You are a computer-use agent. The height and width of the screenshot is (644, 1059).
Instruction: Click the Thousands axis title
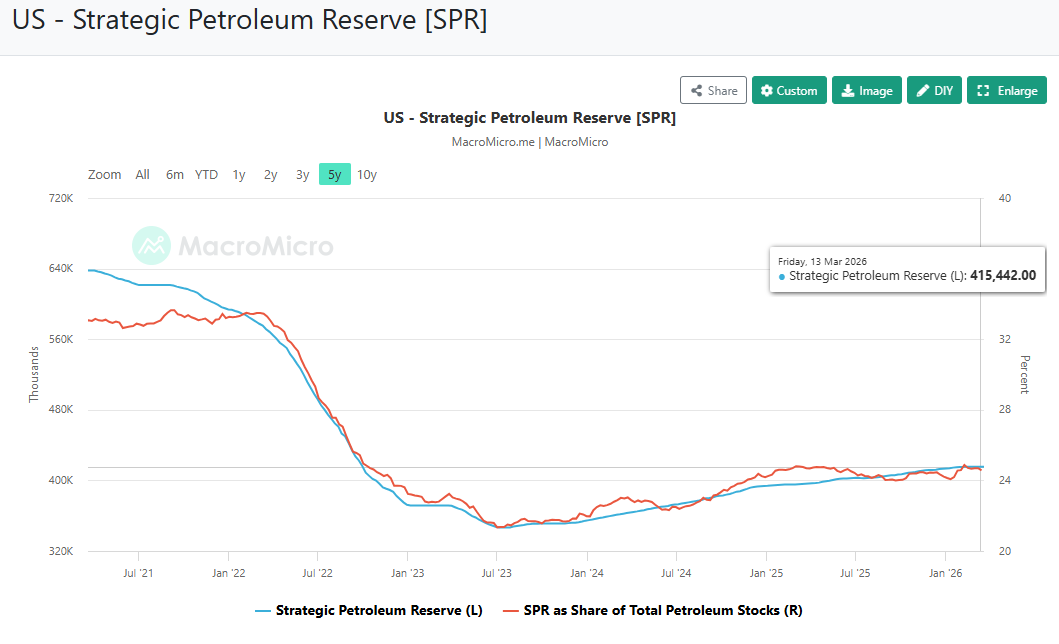34,375
